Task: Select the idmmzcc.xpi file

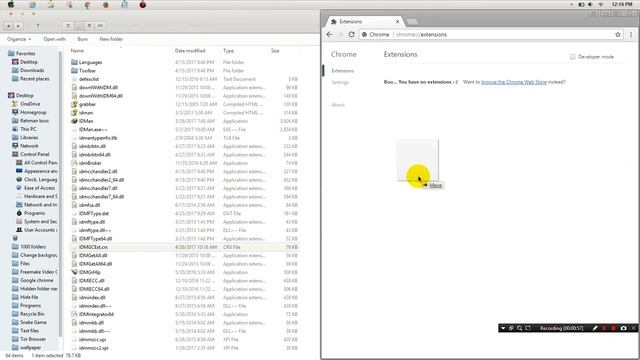Action: point(92,340)
